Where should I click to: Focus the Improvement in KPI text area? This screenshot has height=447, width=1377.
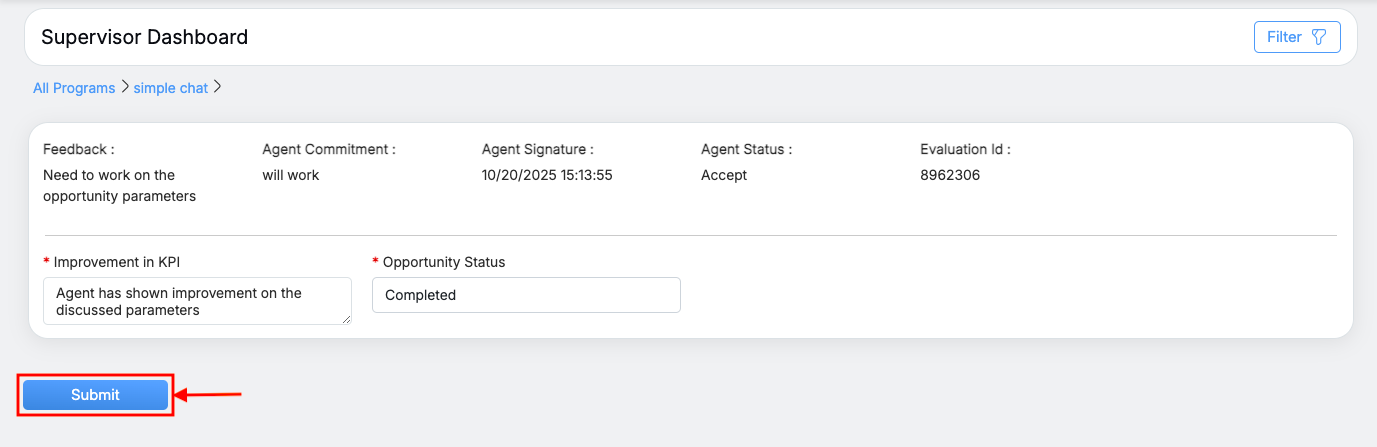click(197, 301)
